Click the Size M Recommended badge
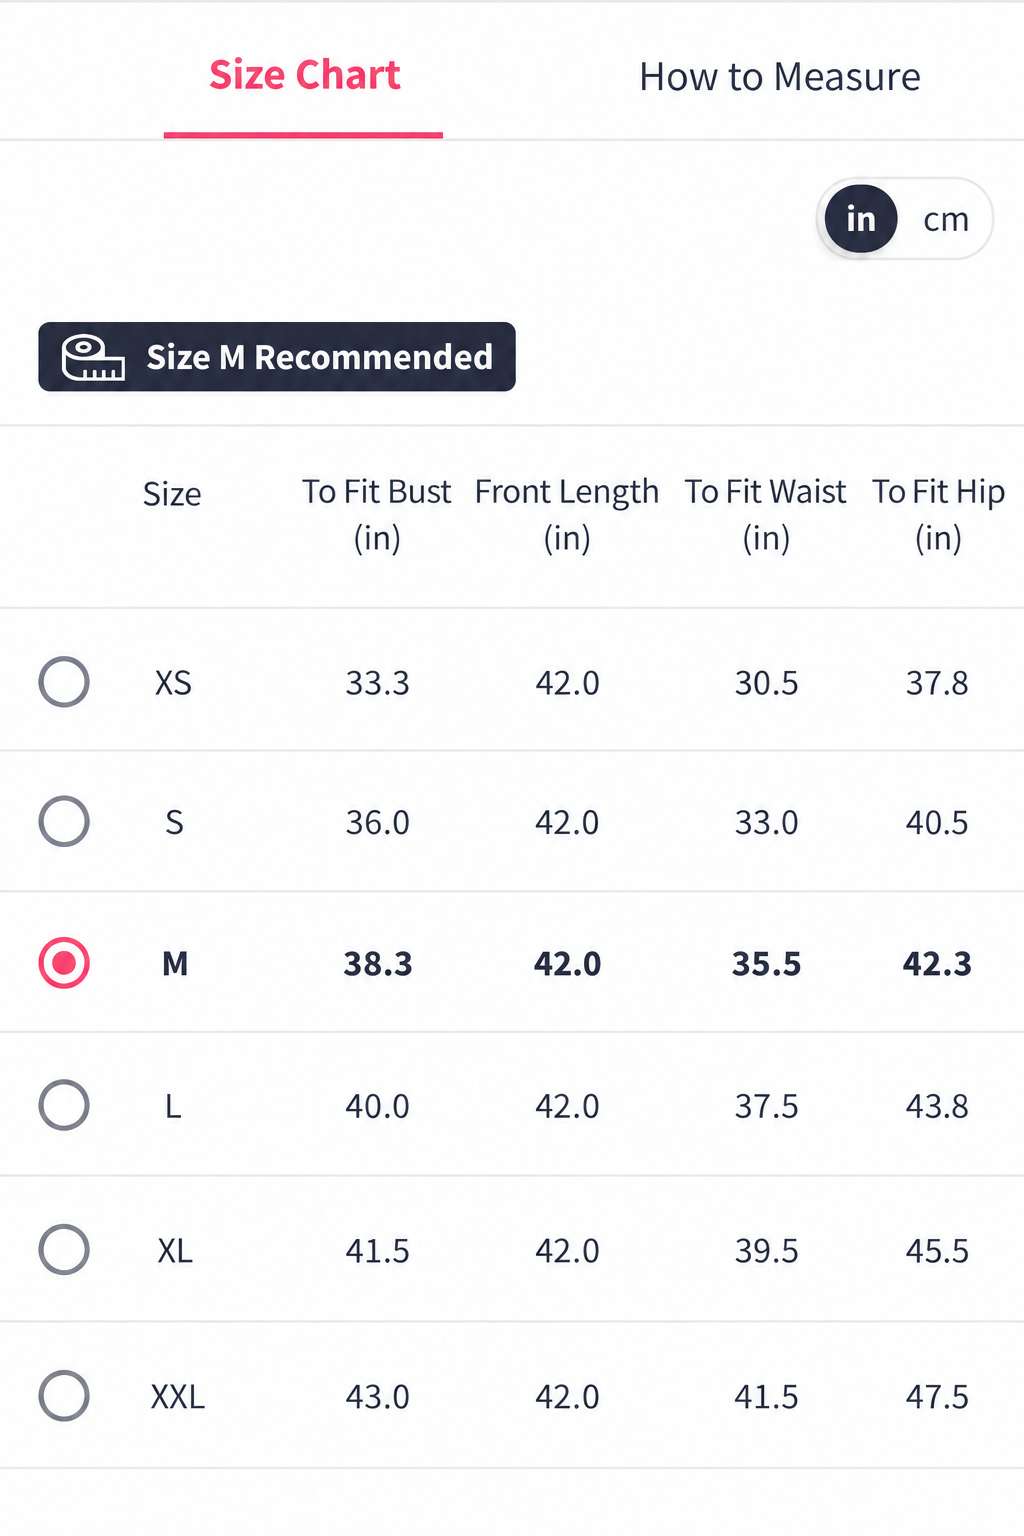 coord(277,357)
